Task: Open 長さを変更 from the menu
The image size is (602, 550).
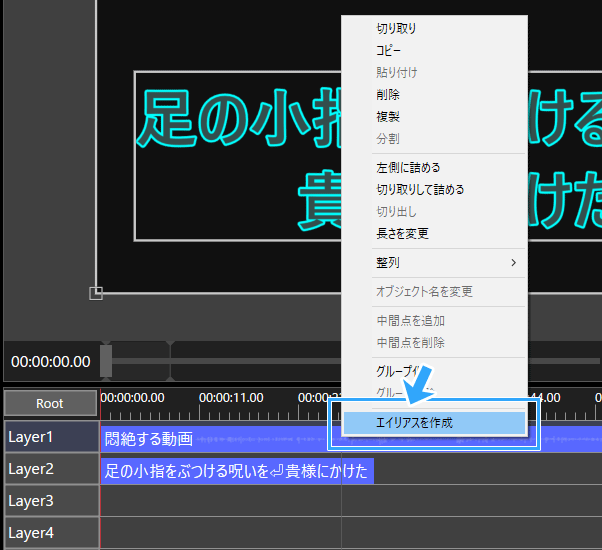Action: (x=402, y=234)
